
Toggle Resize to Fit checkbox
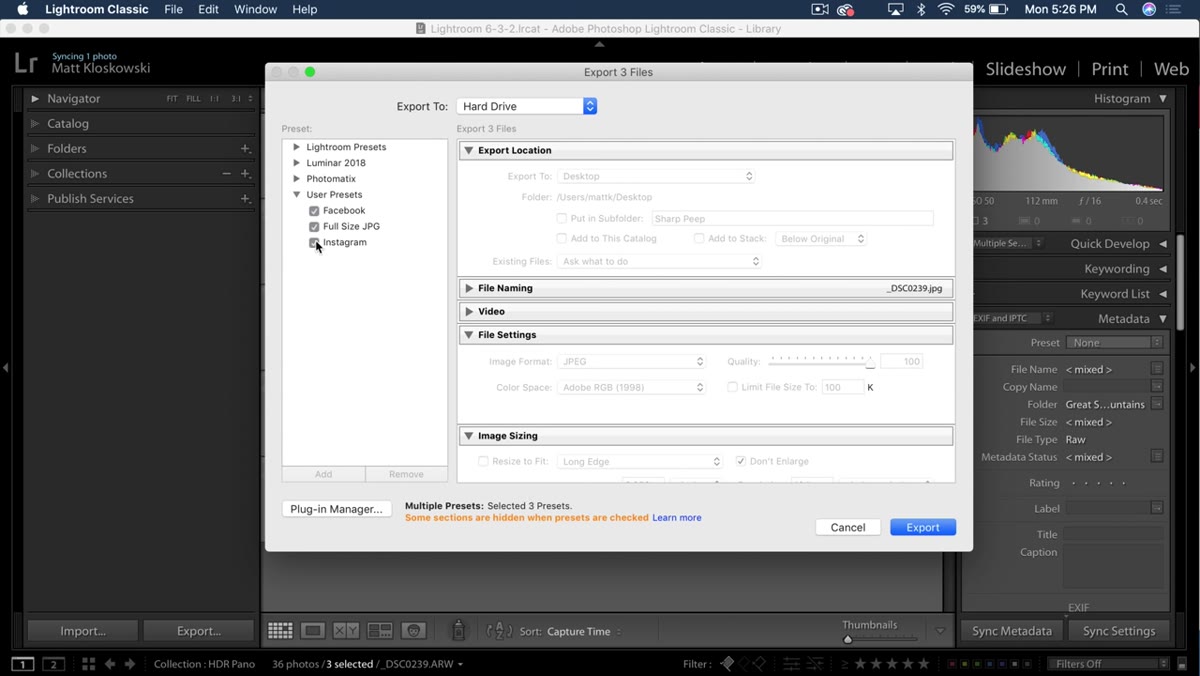point(483,461)
